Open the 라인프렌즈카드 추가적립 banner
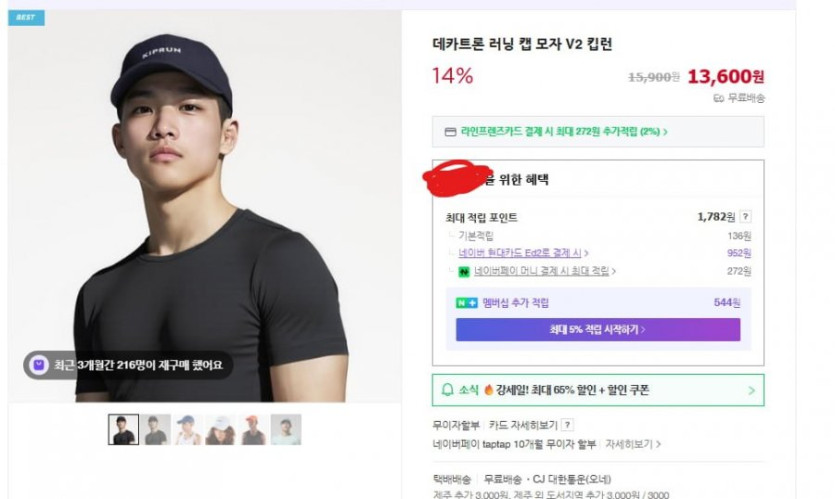The height and width of the screenshot is (499, 835). 597,131
